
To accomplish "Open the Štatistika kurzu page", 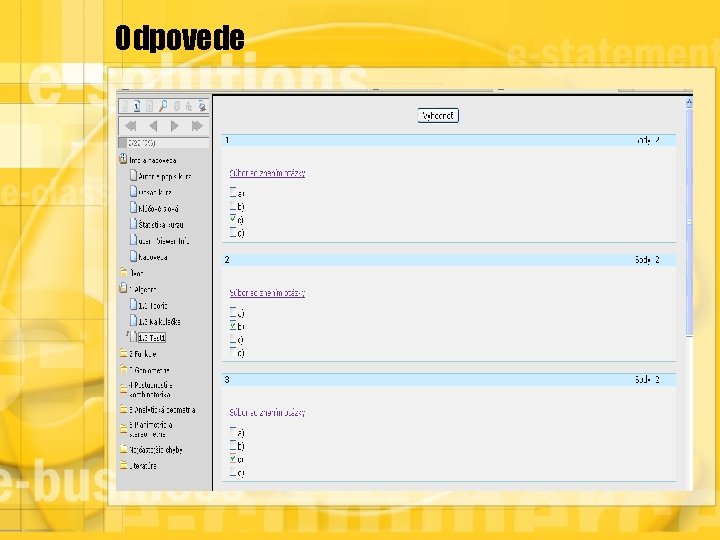I will tap(161, 225).
